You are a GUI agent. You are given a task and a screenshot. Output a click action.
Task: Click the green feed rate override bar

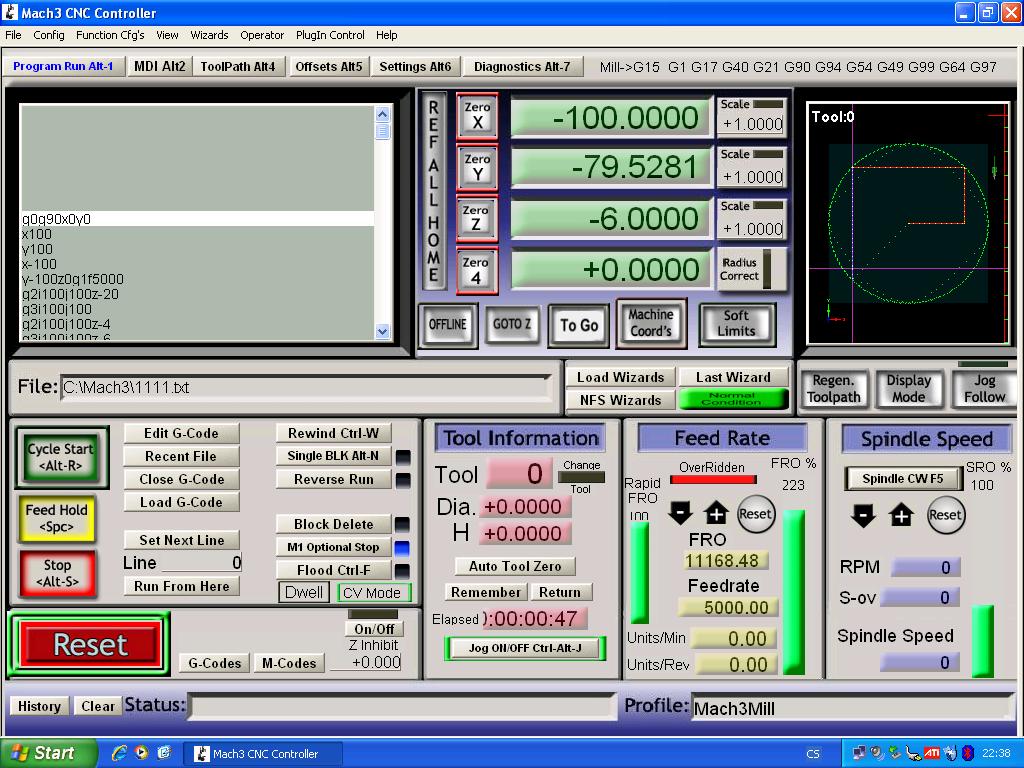pyautogui.click(x=793, y=590)
